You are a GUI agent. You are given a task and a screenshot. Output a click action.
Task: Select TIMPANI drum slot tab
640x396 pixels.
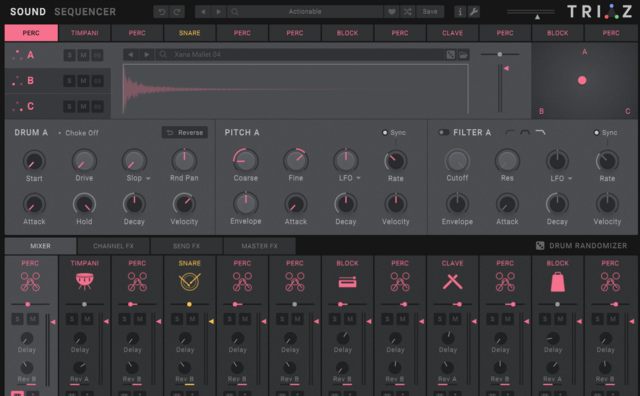pyautogui.click(x=84, y=33)
